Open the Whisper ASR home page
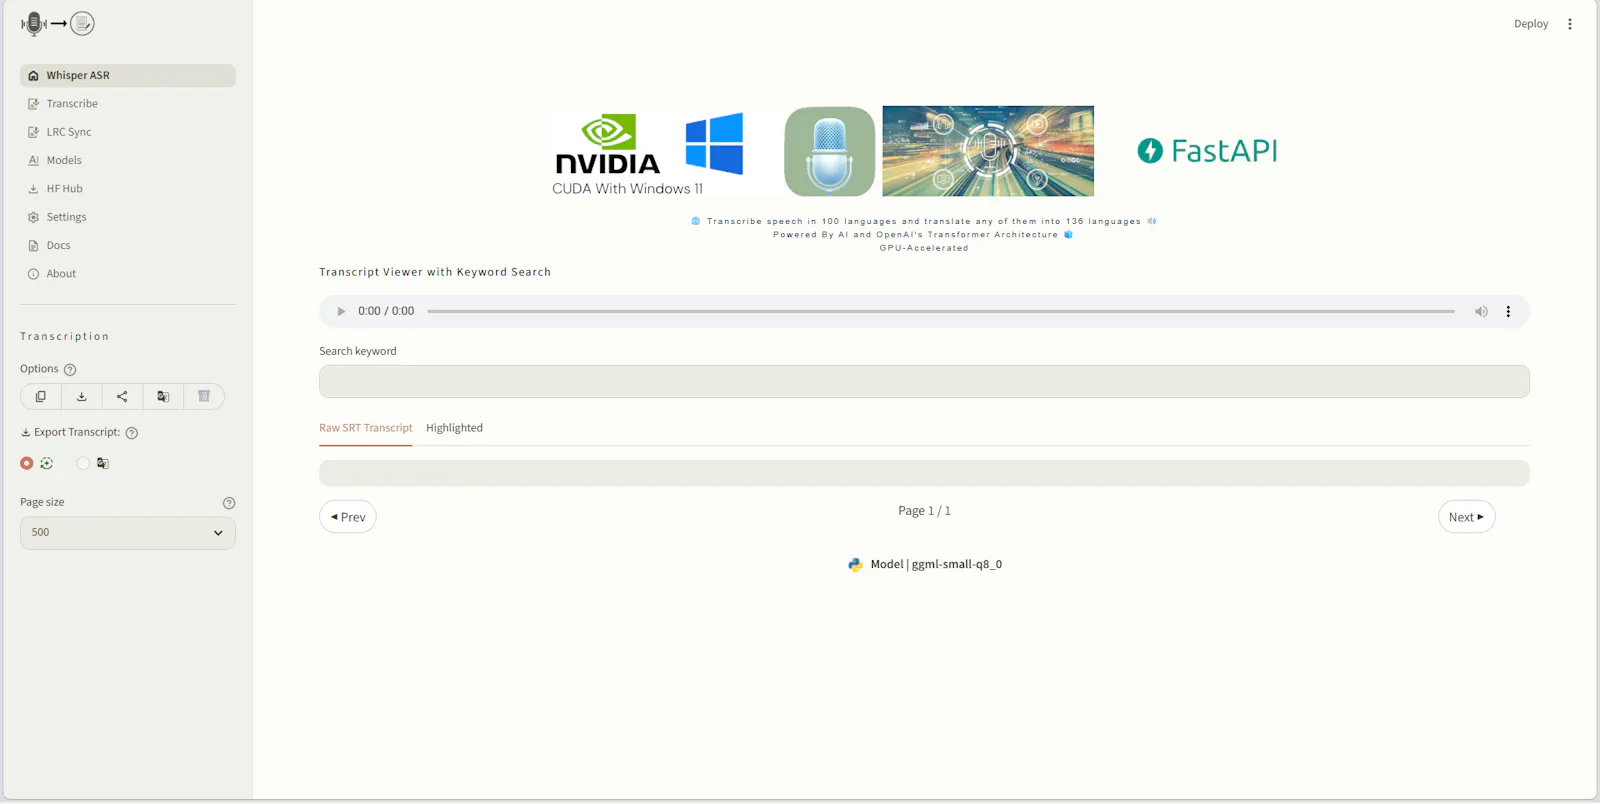 pyautogui.click(x=128, y=75)
